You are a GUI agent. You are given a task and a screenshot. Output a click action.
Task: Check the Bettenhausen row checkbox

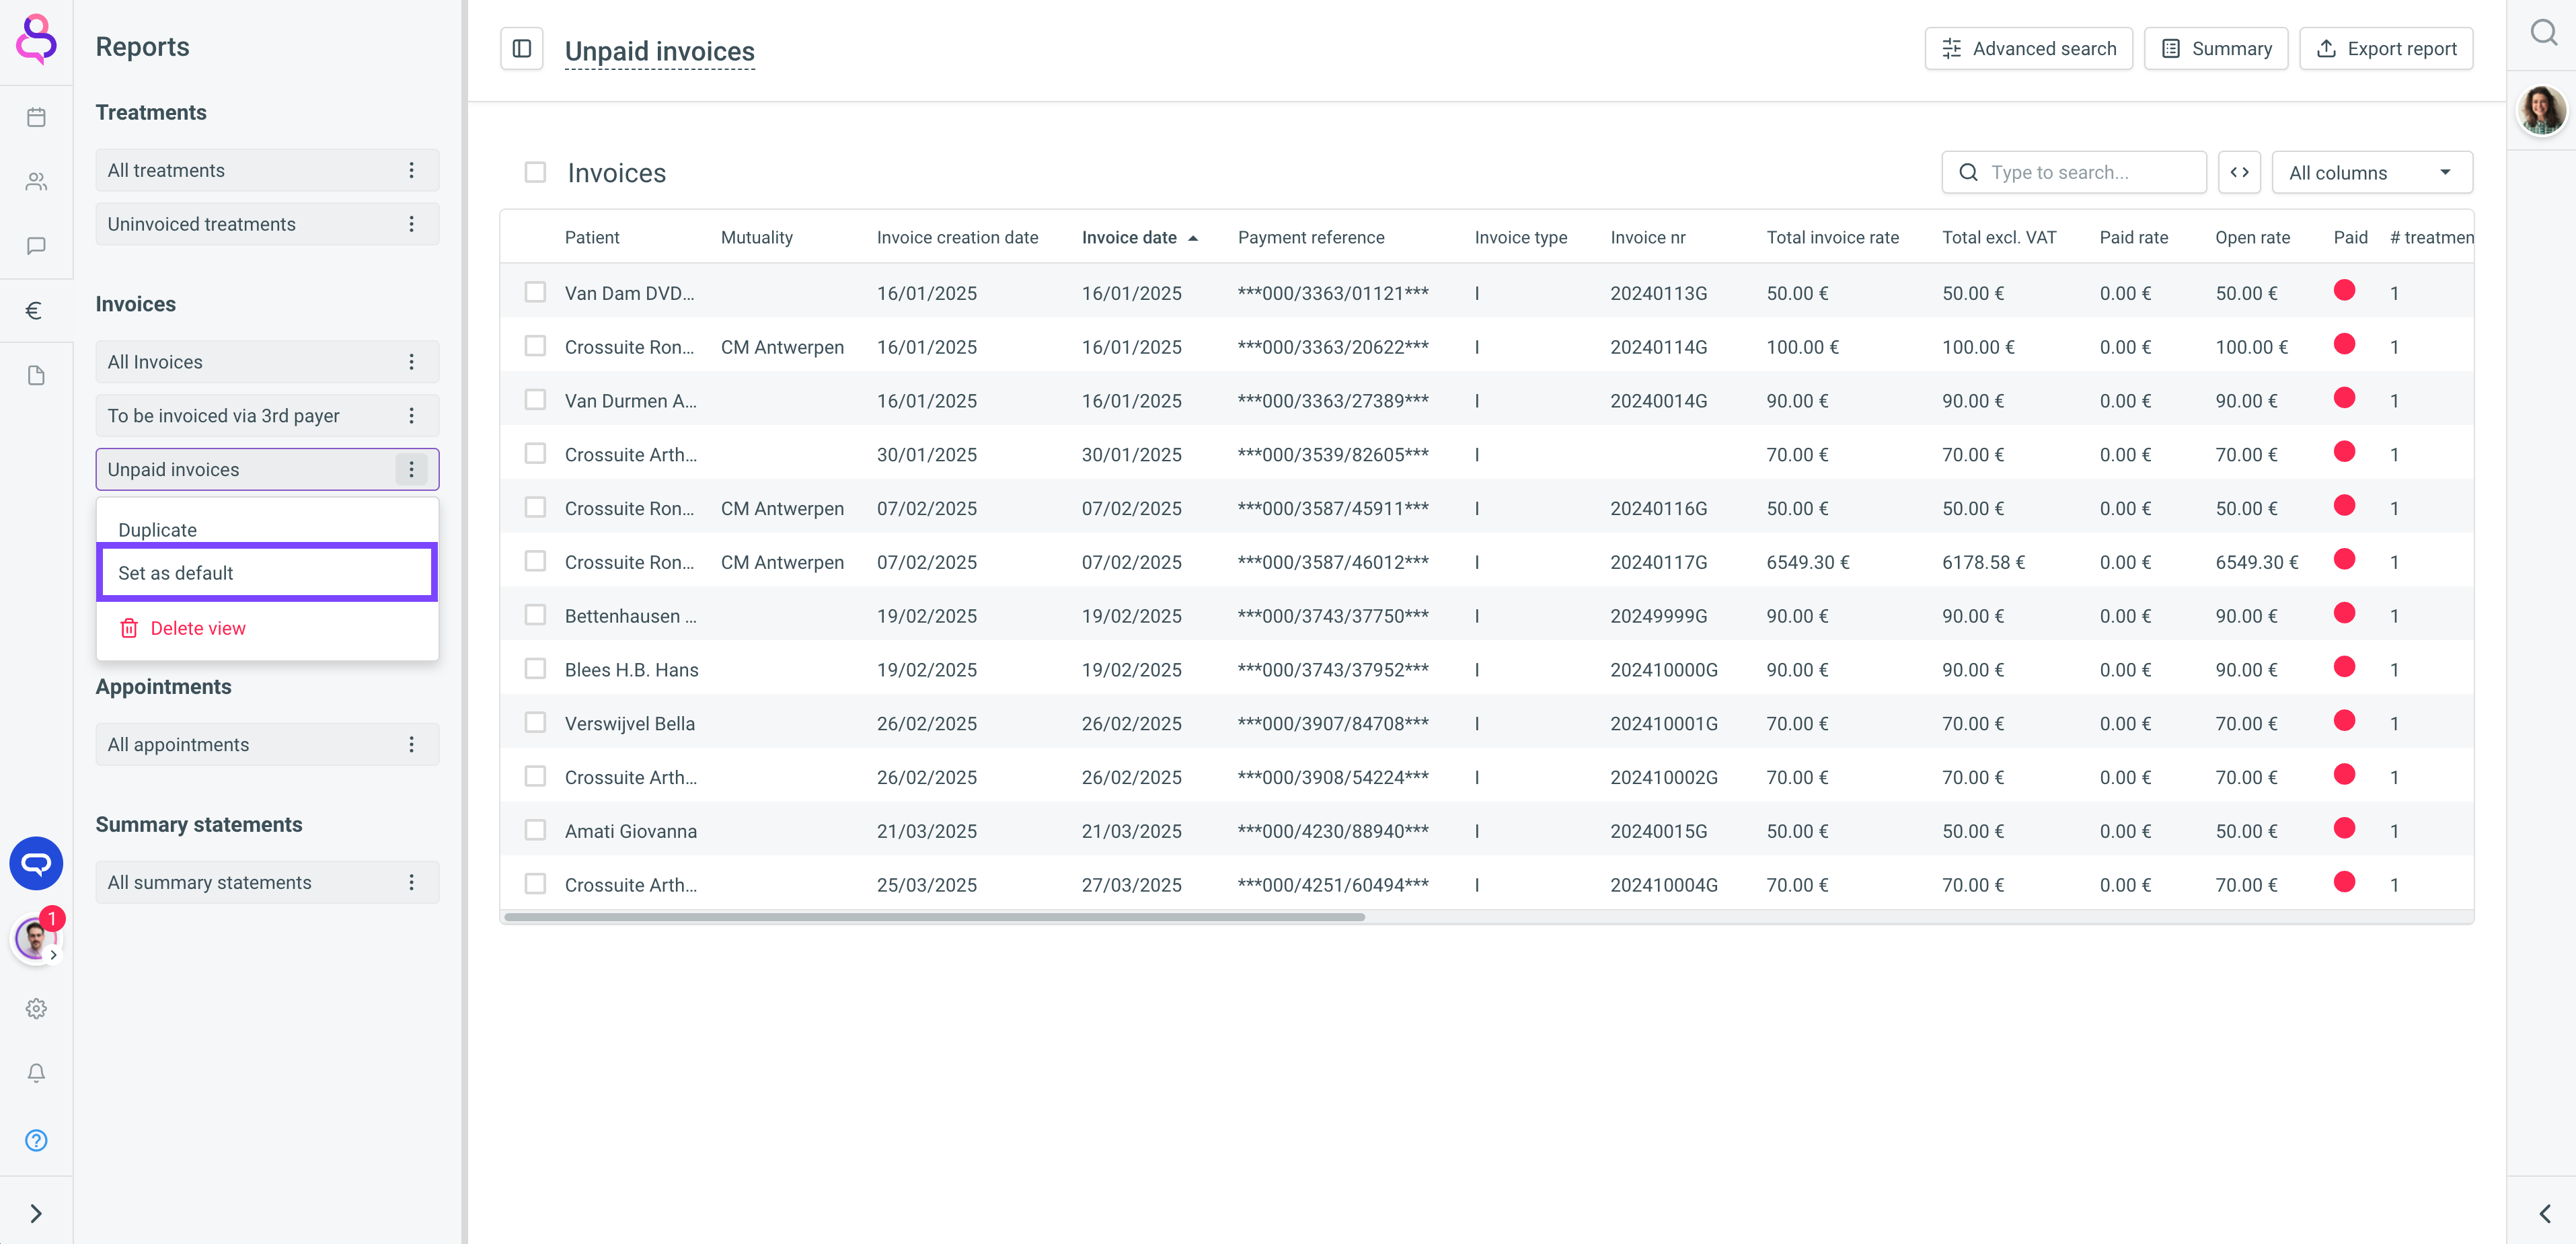pyautogui.click(x=535, y=615)
